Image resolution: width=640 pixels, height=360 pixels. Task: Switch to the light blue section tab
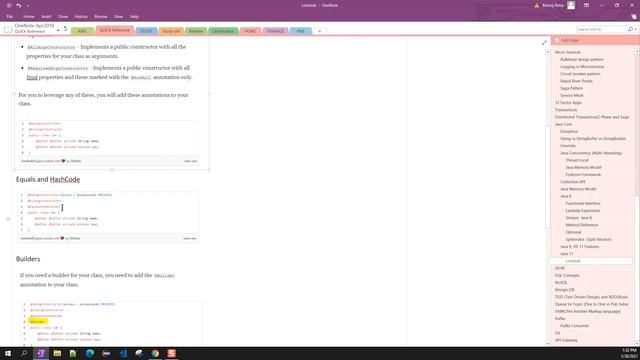(300, 31)
